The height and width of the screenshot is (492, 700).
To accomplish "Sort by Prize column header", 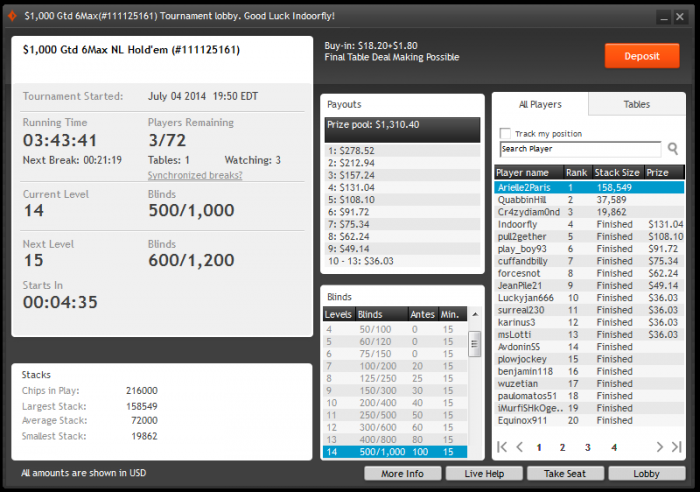I will 664,172.
